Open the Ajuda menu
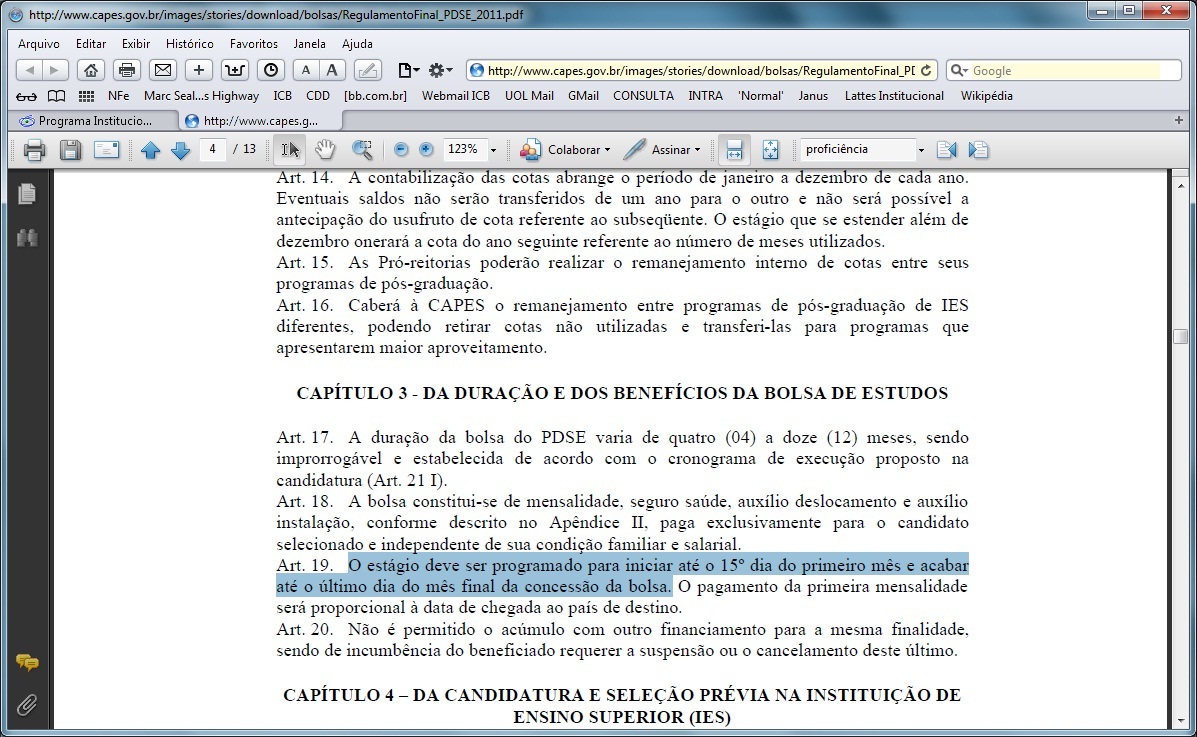The width and height of the screenshot is (1197, 737). point(357,44)
